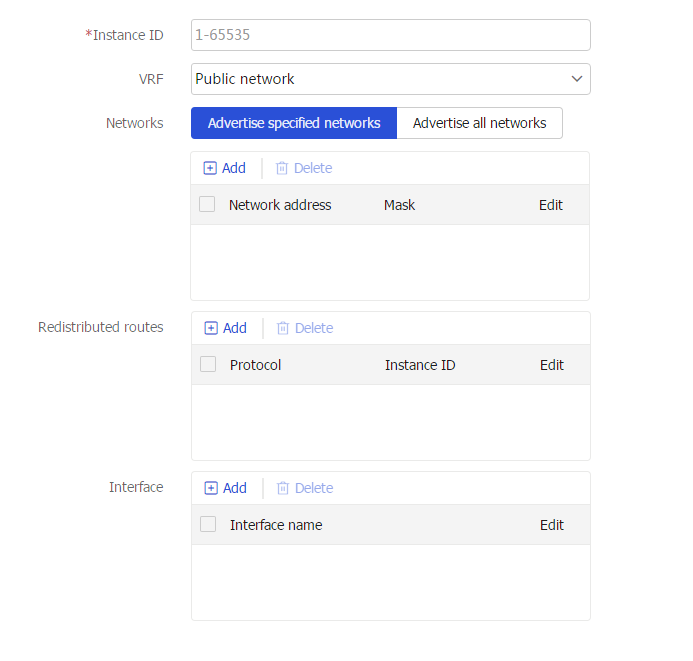Add an interface entry
Screen dimensions: 693x661
pos(225,488)
